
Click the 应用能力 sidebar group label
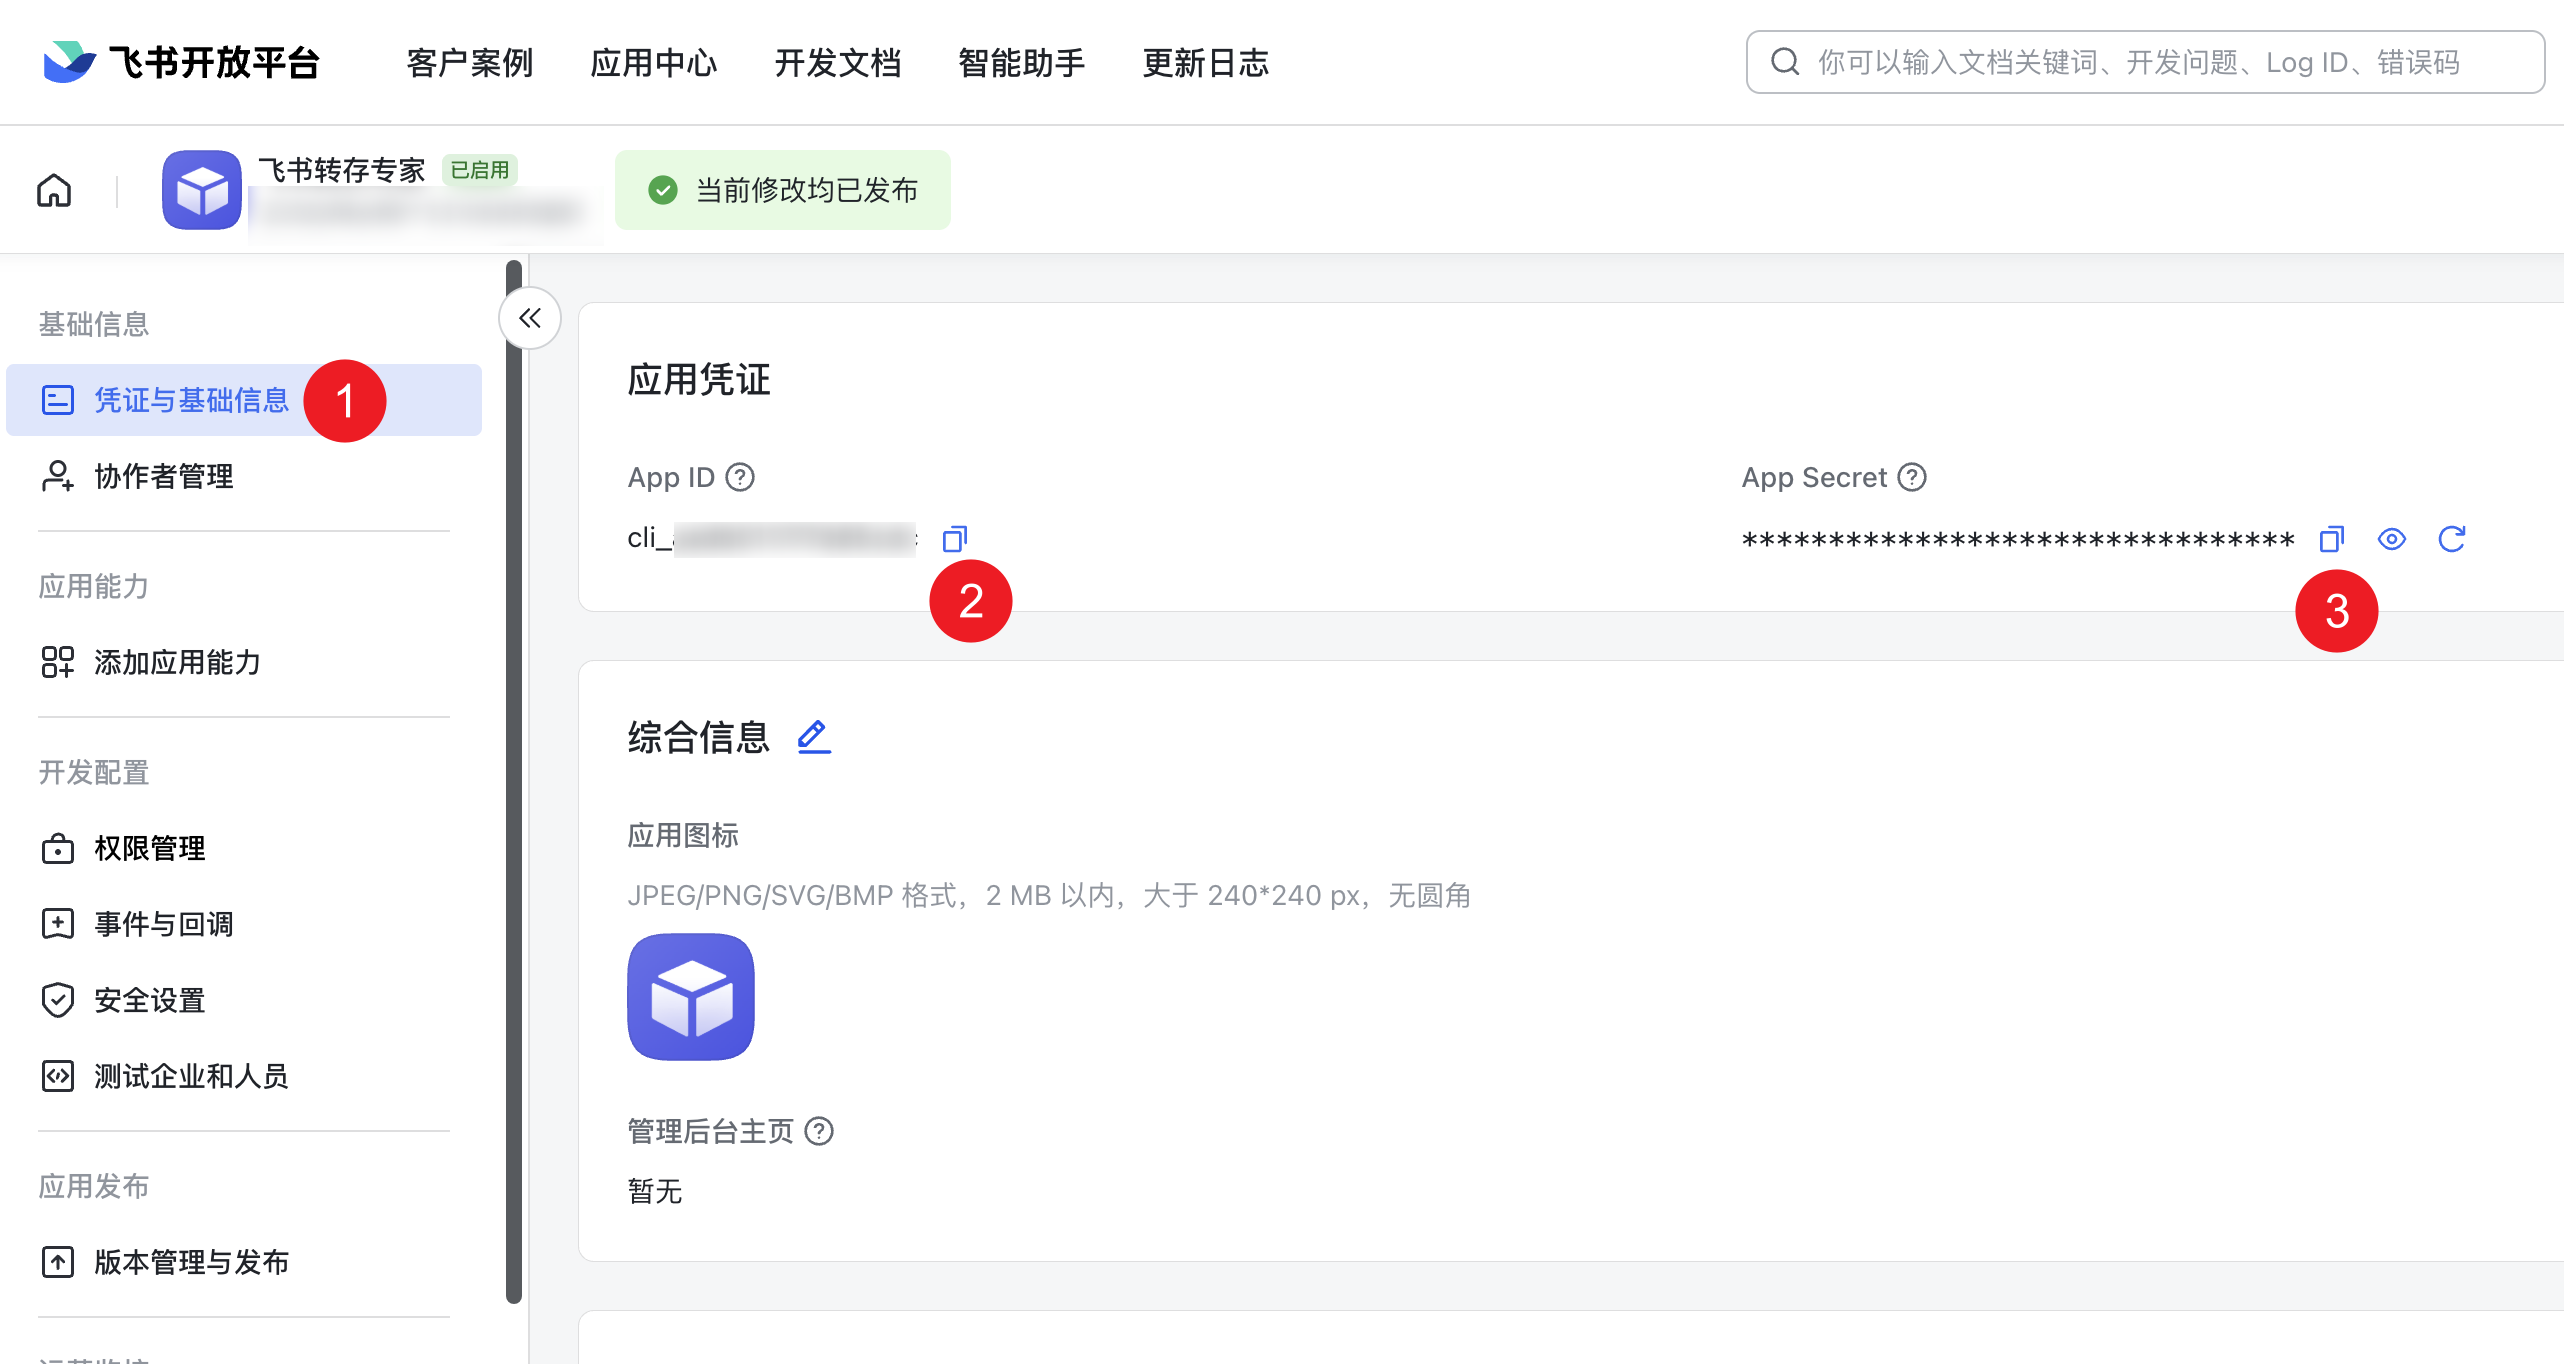click(x=94, y=586)
